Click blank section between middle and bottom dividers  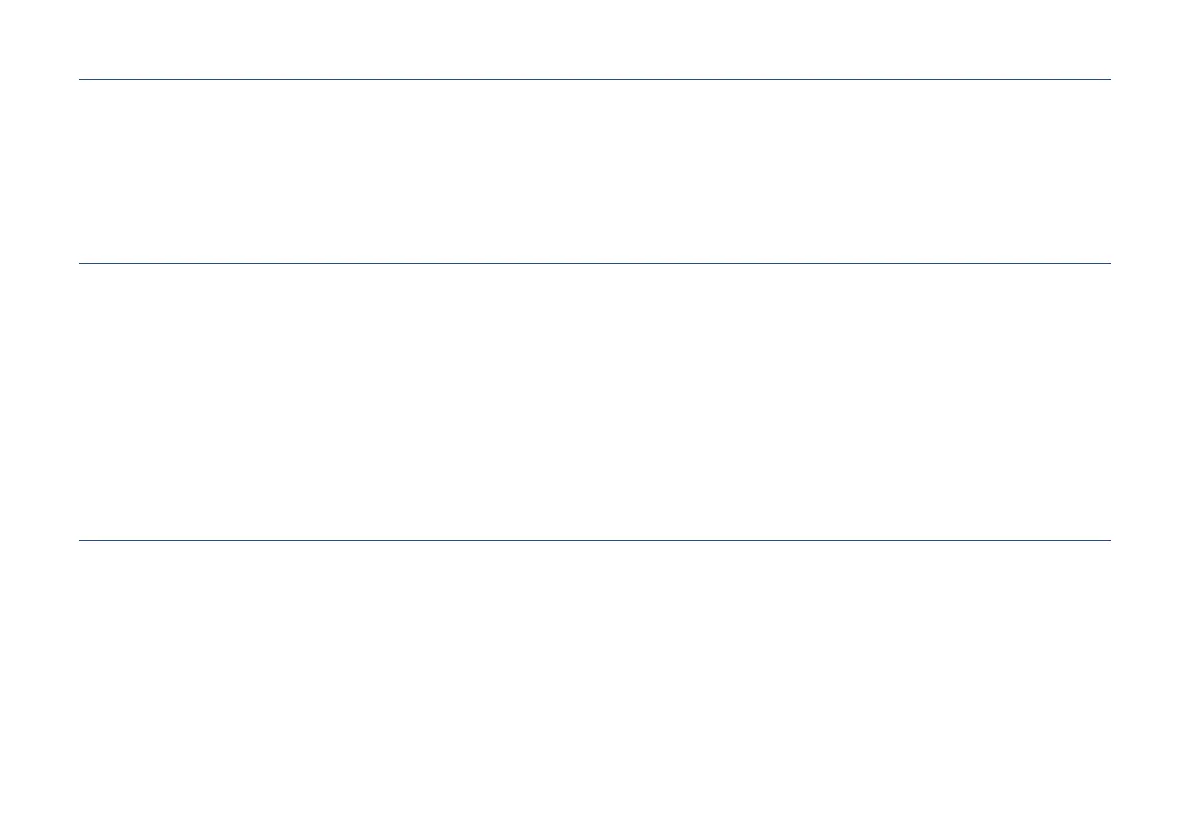tap(595, 402)
